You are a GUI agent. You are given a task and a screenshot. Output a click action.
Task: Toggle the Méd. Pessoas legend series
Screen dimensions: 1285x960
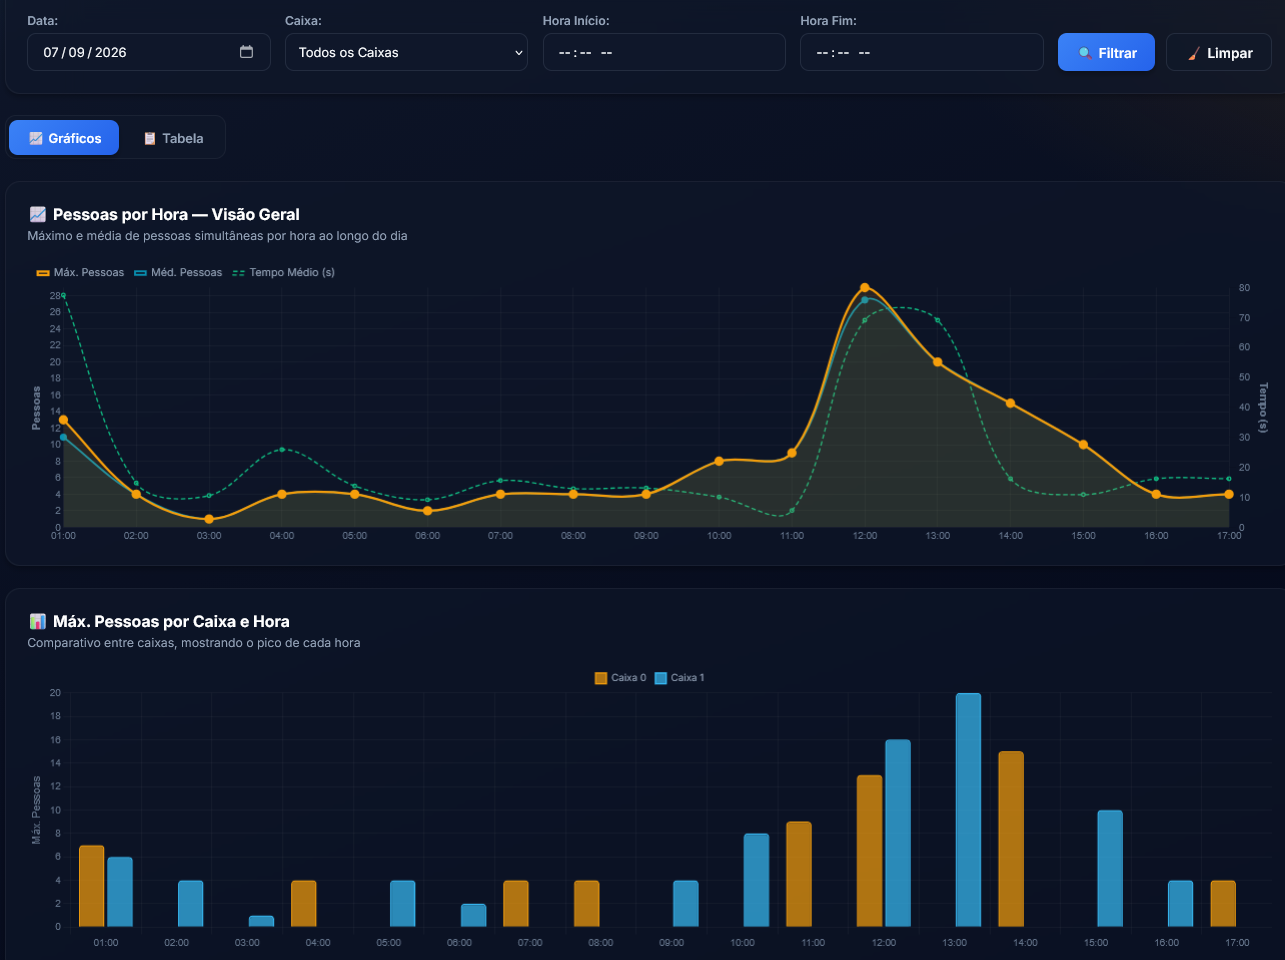pyautogui.click(x=178, y=272)
